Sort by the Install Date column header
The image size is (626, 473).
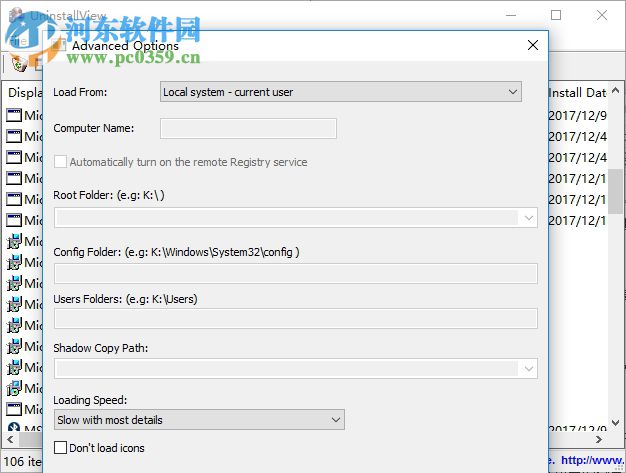pos(578,93)
